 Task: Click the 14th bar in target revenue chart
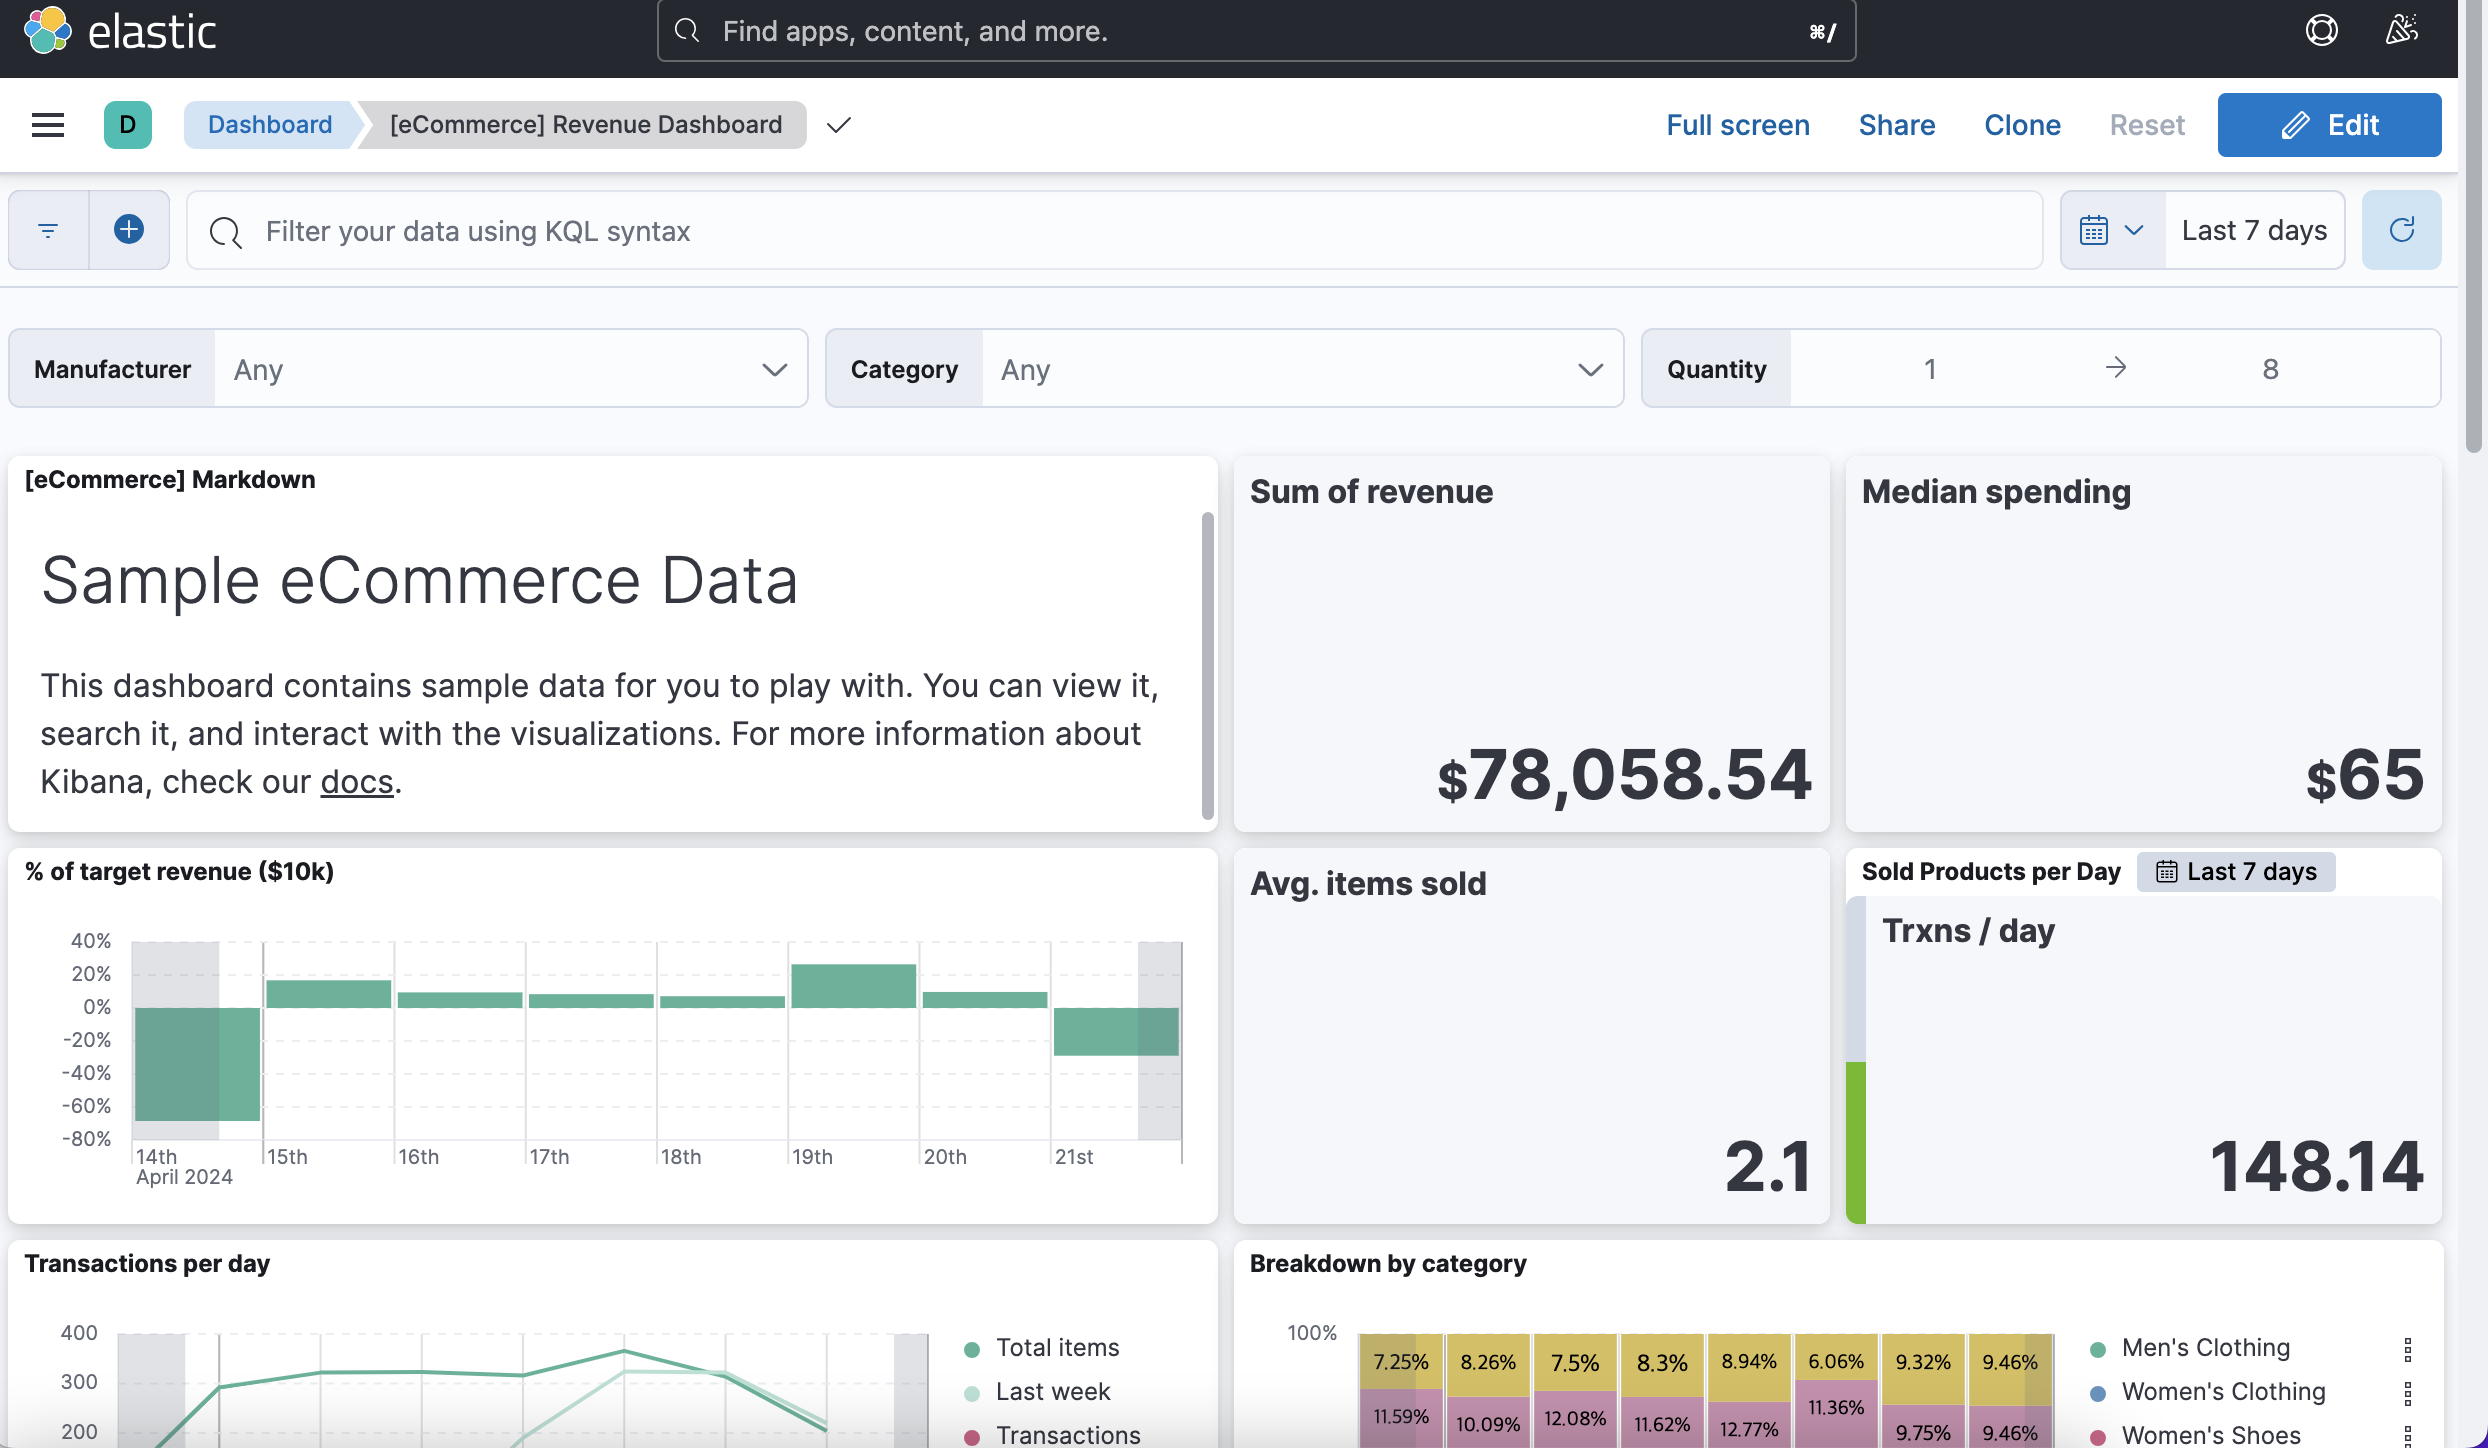[x=197, y=1064]
